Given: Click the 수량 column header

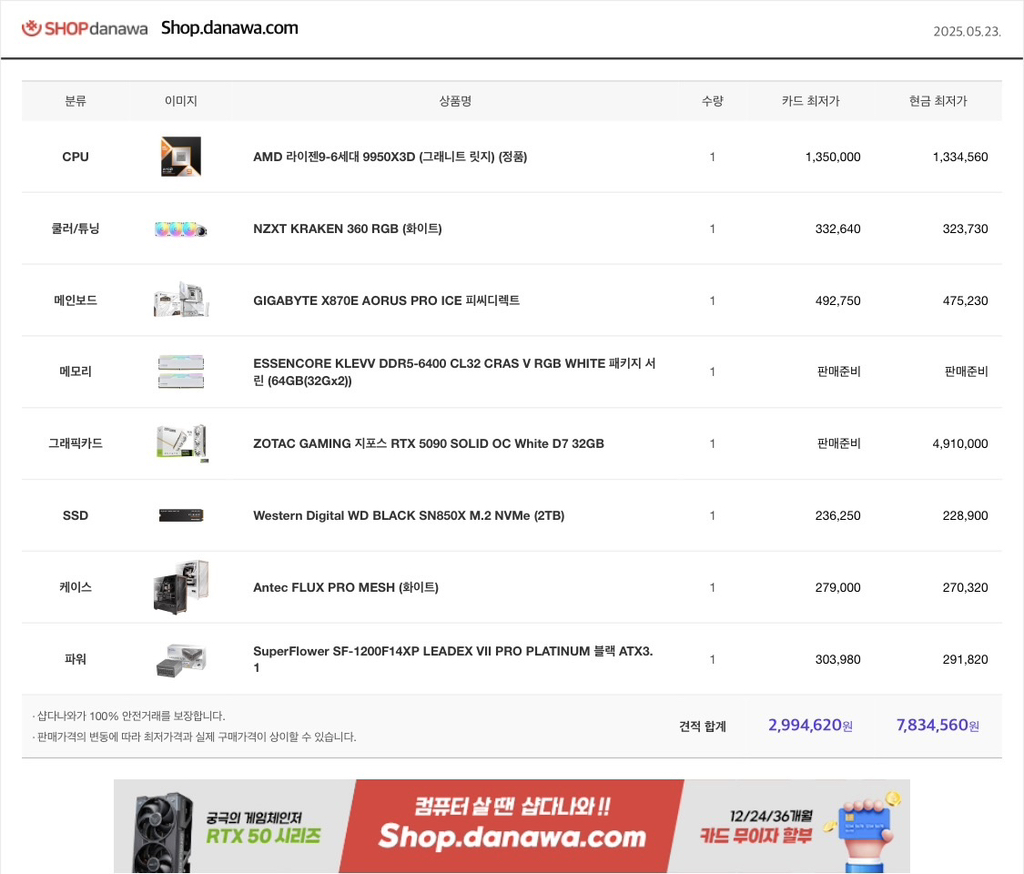Looking at the screenshot, I should tap(712, 101).
